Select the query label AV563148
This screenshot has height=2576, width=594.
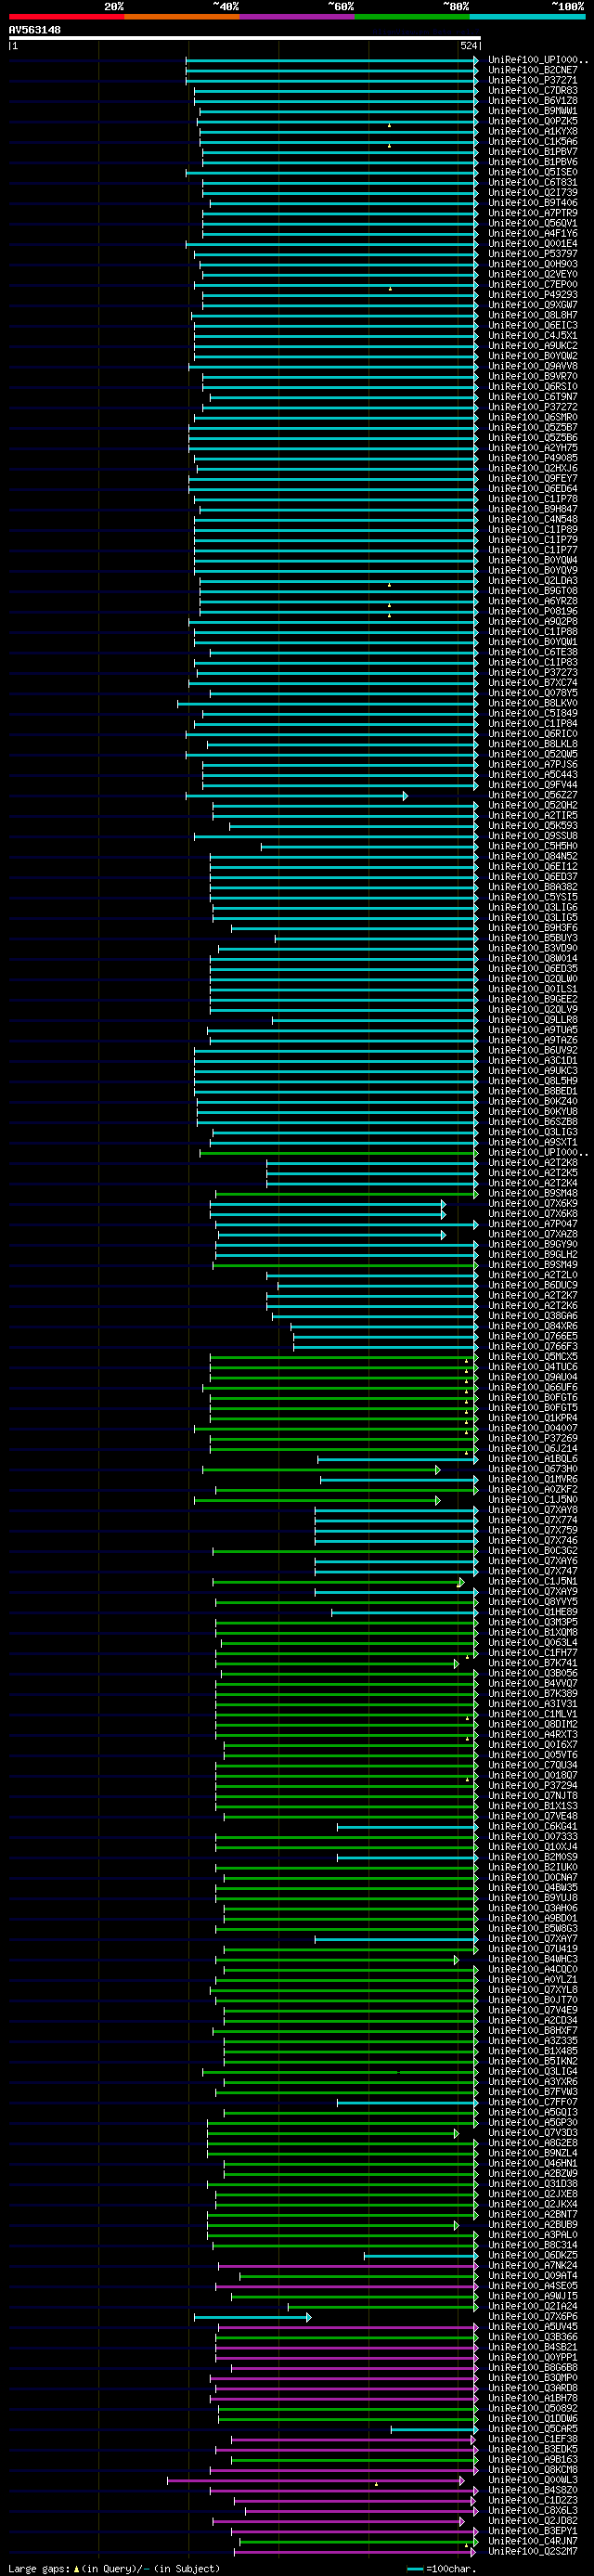(35, 30)
